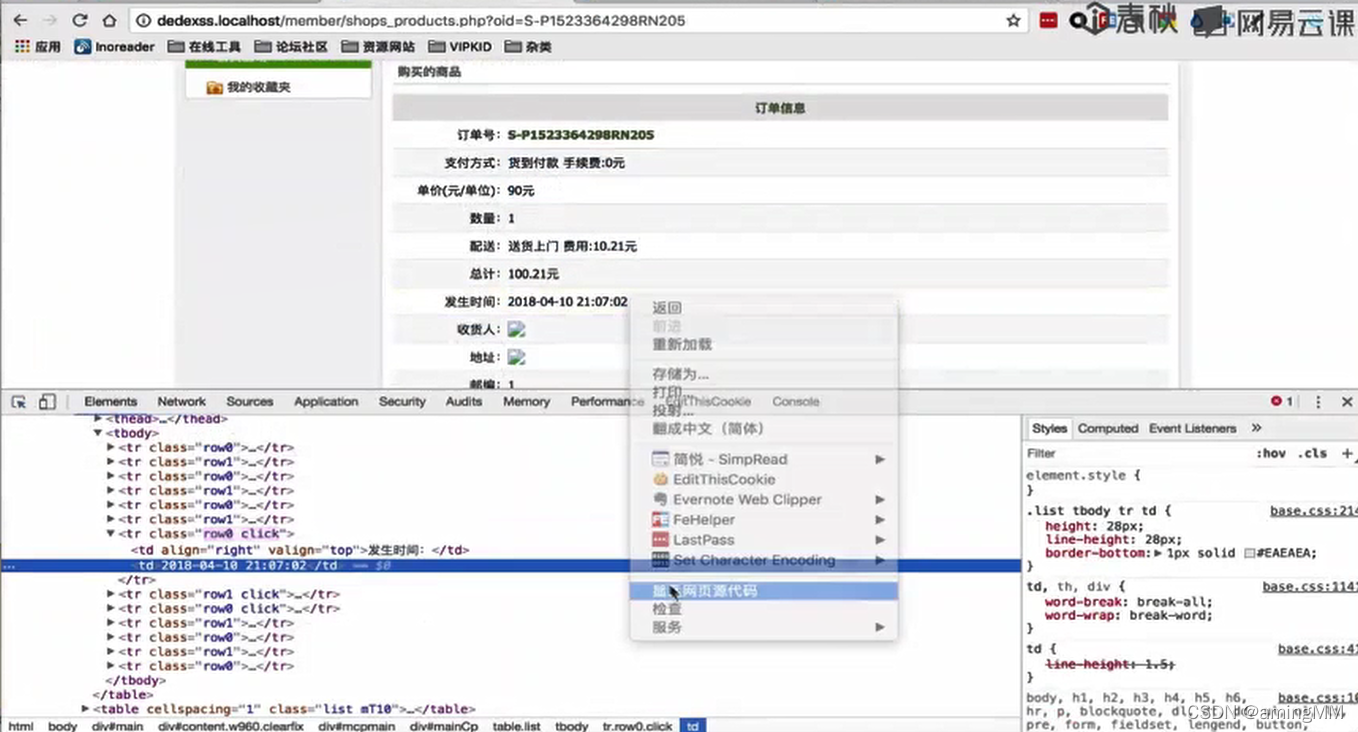Open the 服务 submenu
The width and height of the screenshot is (1358, 732).
coord(763,627)
